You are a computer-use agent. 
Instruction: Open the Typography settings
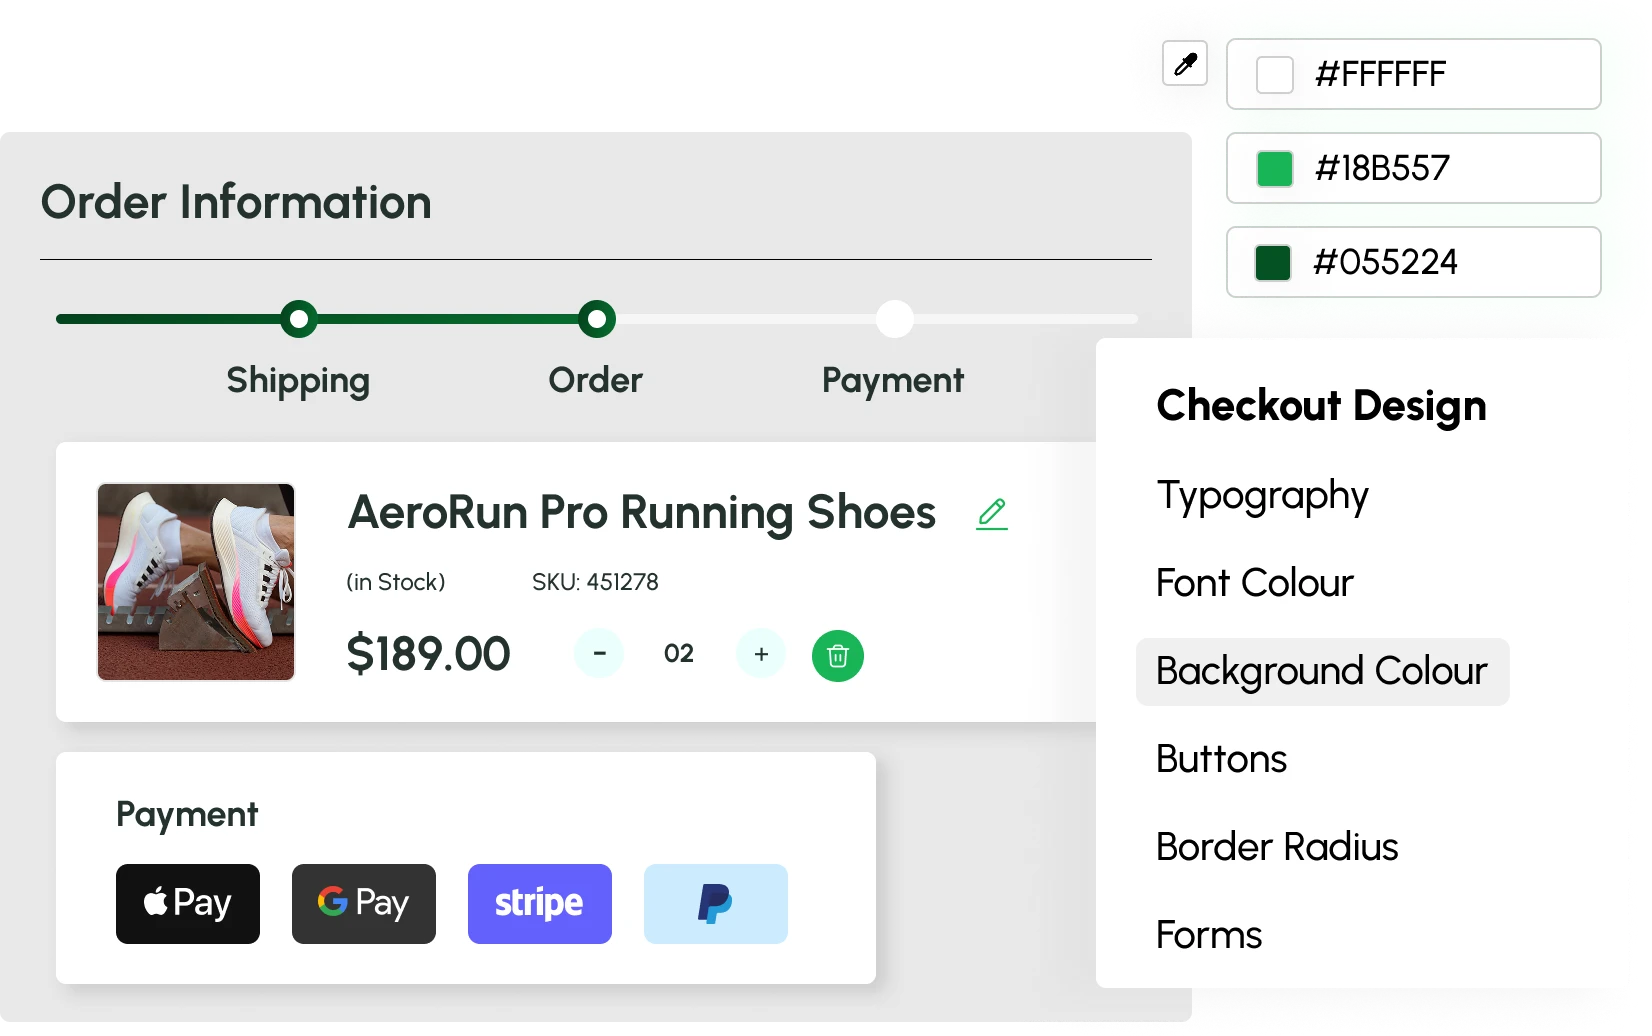1262,496
